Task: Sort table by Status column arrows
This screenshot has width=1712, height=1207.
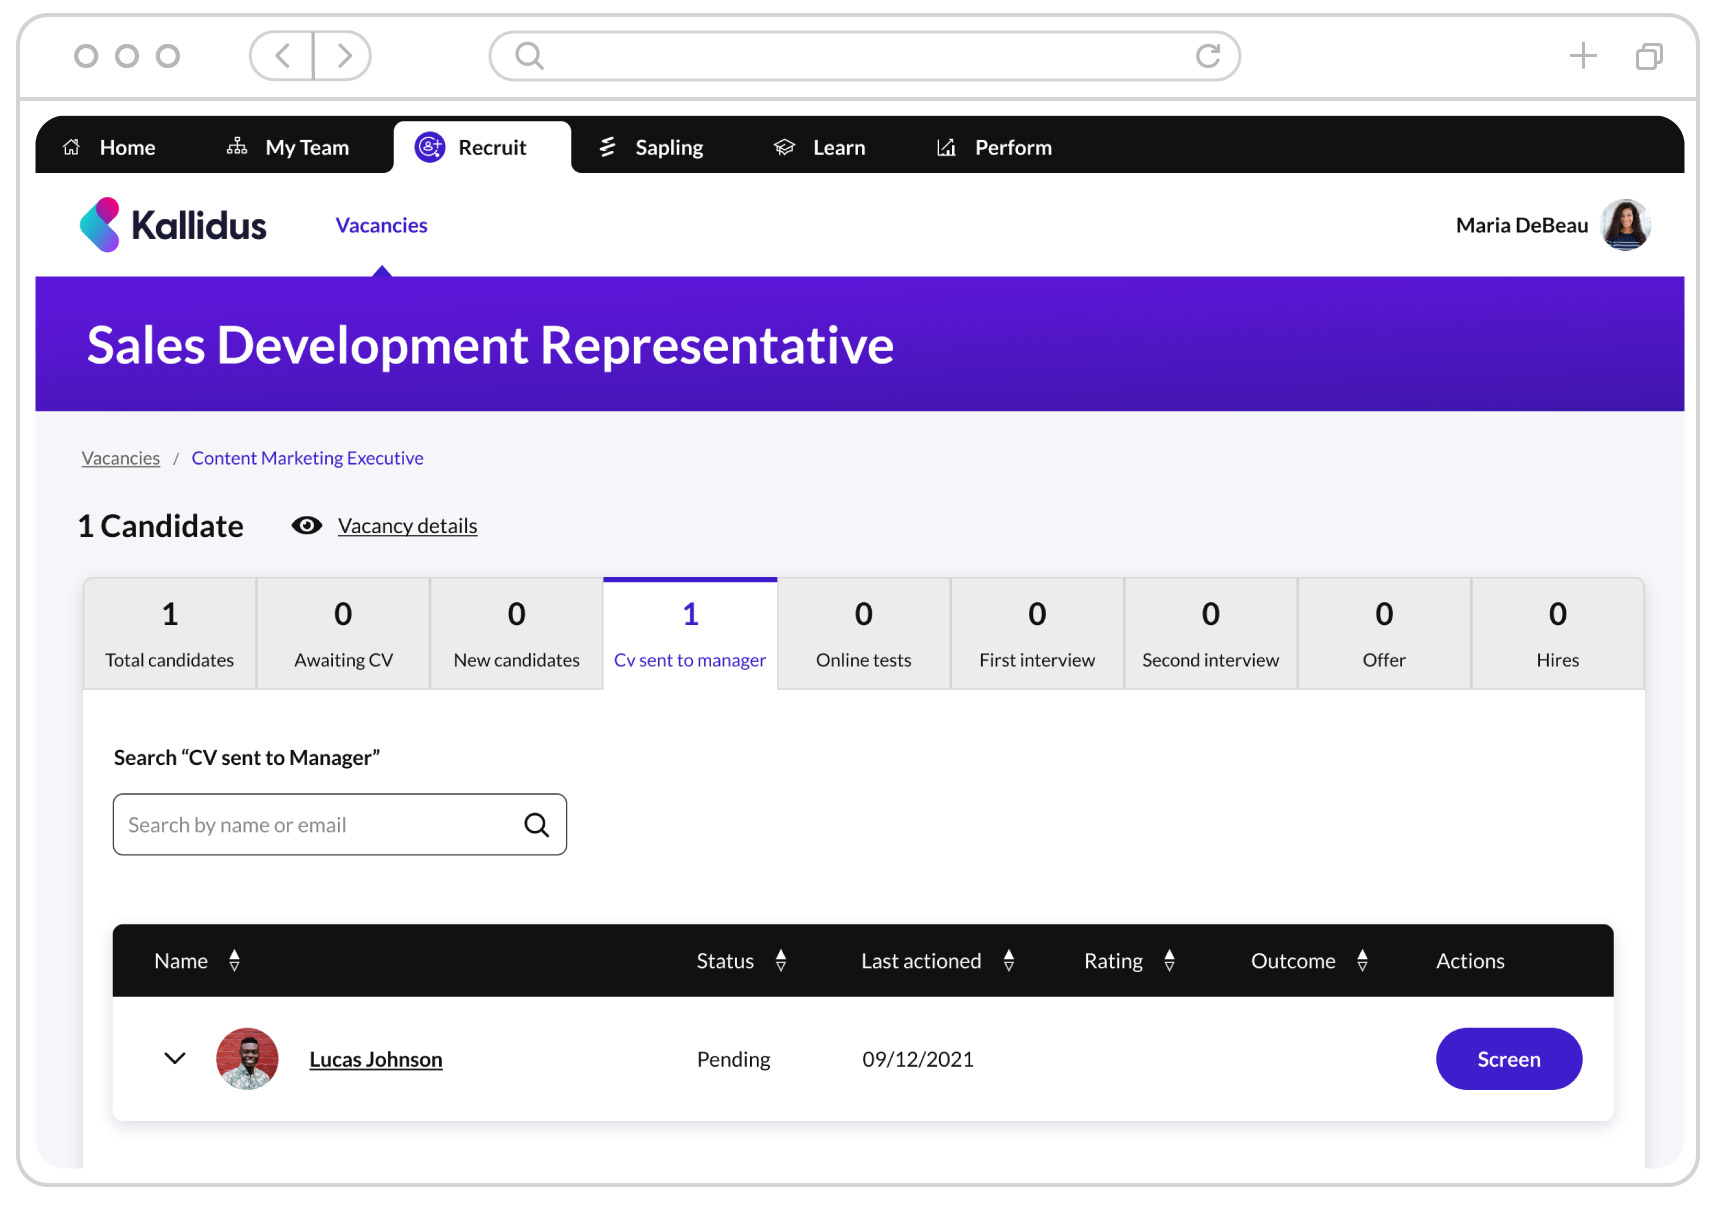Action: point(781,961)
